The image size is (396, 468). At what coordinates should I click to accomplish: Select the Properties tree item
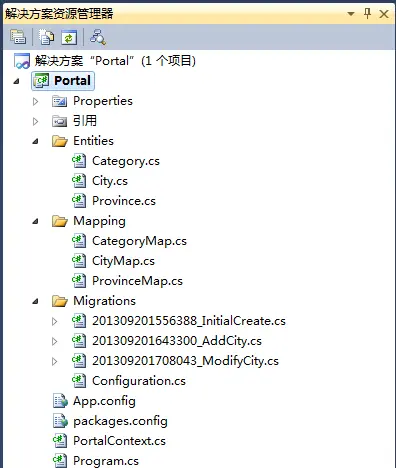coord(103,101)
